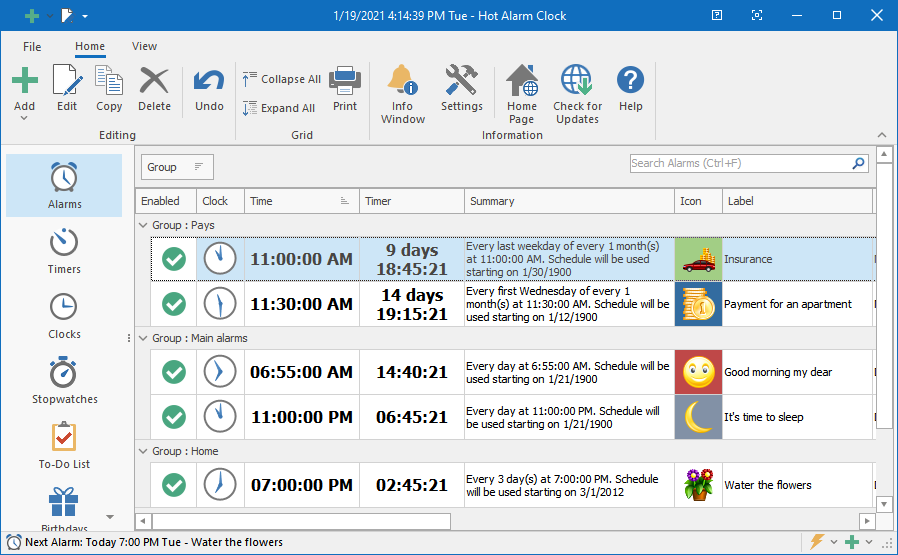Image resolution: width=898 pixels, height=555 pixels.
Task: Open the dropdown arrow under Add
Action: [24, 119]
